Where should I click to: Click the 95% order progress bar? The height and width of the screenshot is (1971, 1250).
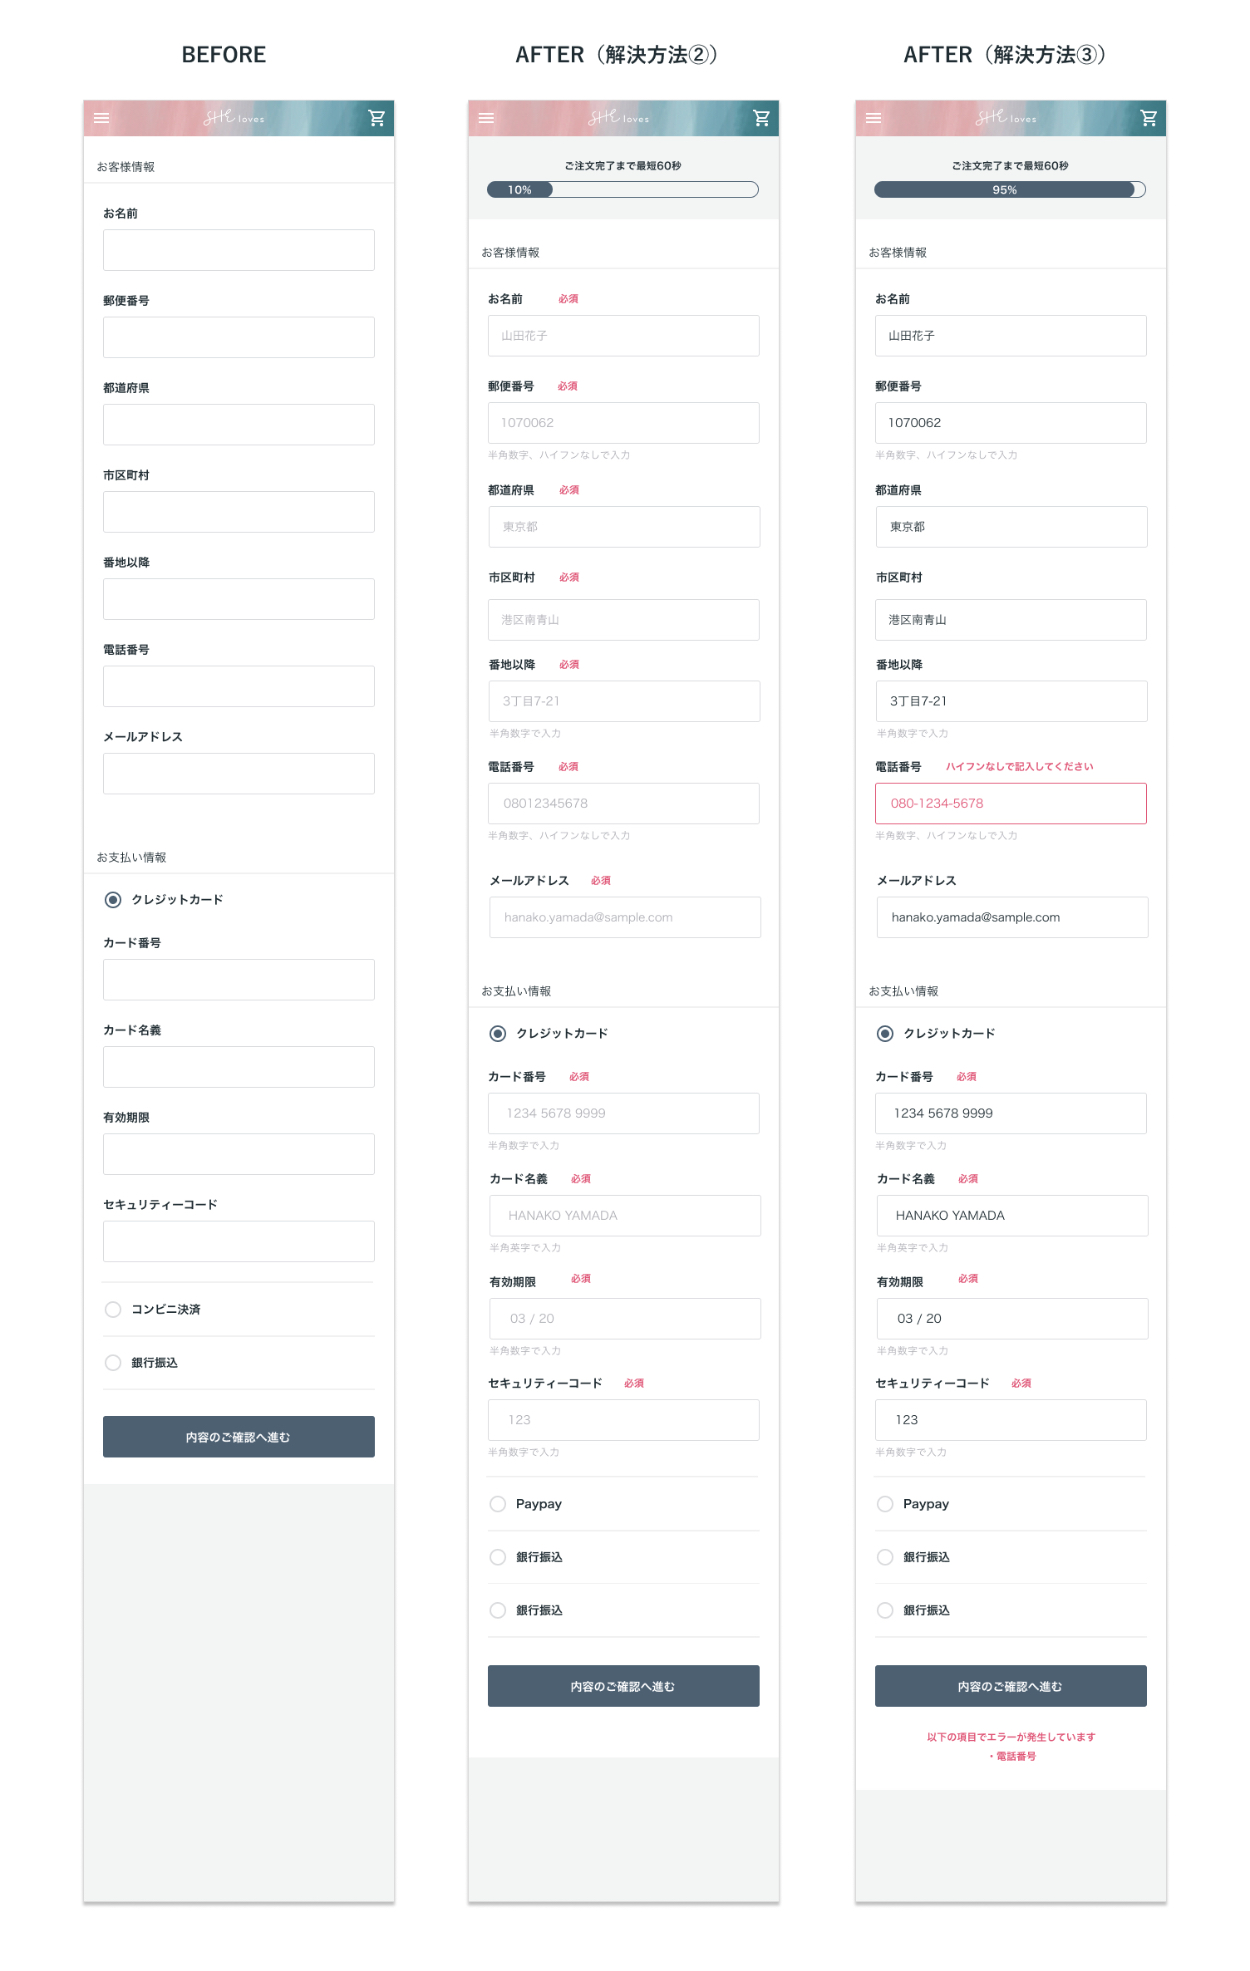[1009, 190]
